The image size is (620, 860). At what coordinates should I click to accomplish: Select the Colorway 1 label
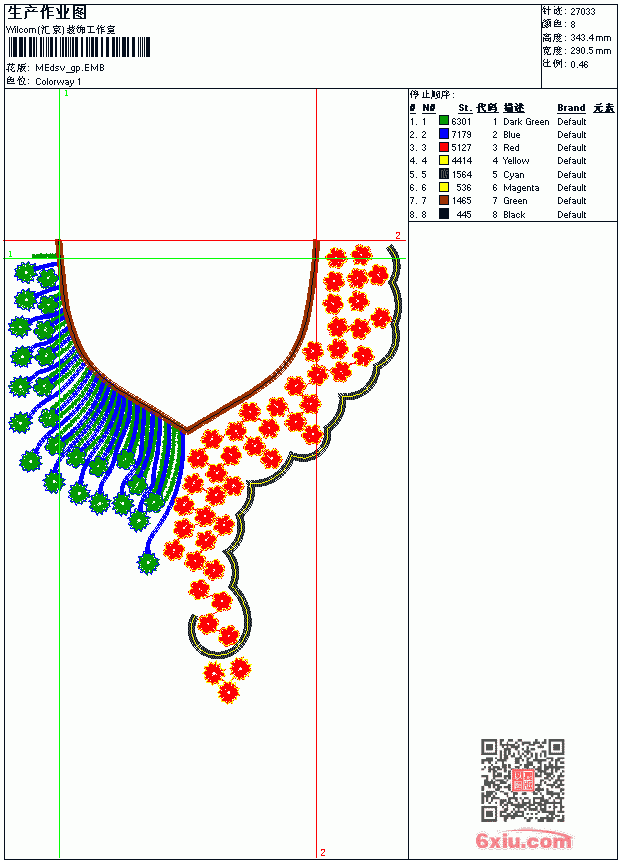point(58,82)
